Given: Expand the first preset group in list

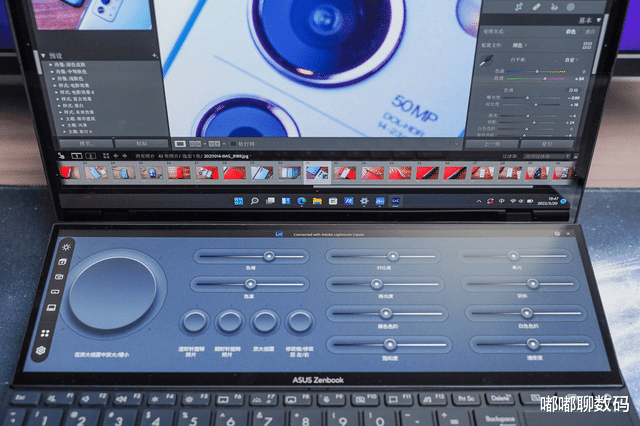Looking at the screenshot, I should pos(51,64).
